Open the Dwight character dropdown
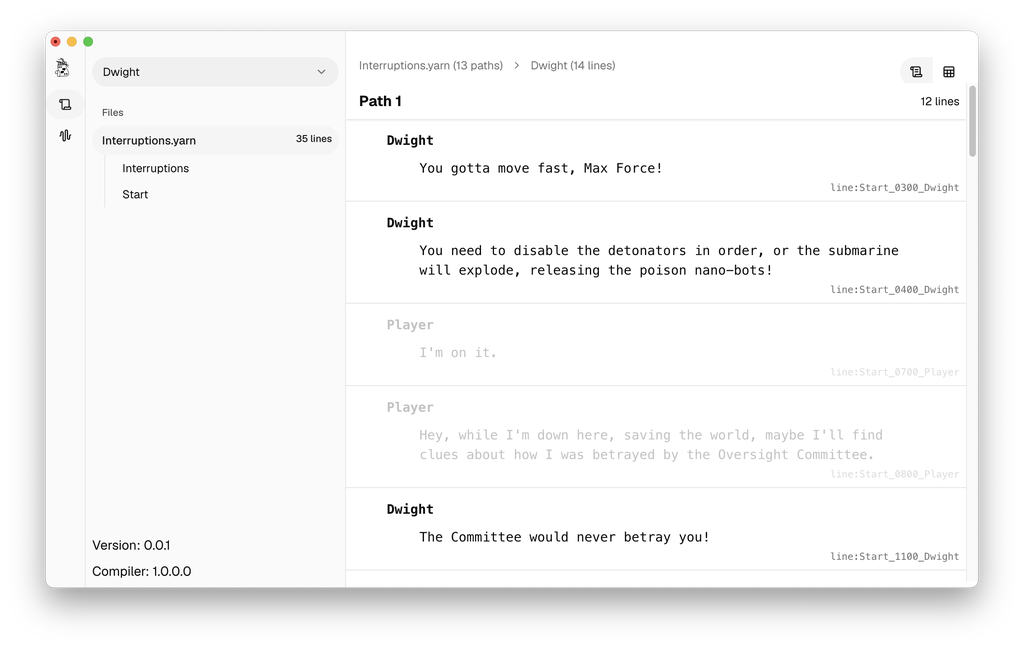Viewport: 1024px width, 648px height. click(215, 72)
